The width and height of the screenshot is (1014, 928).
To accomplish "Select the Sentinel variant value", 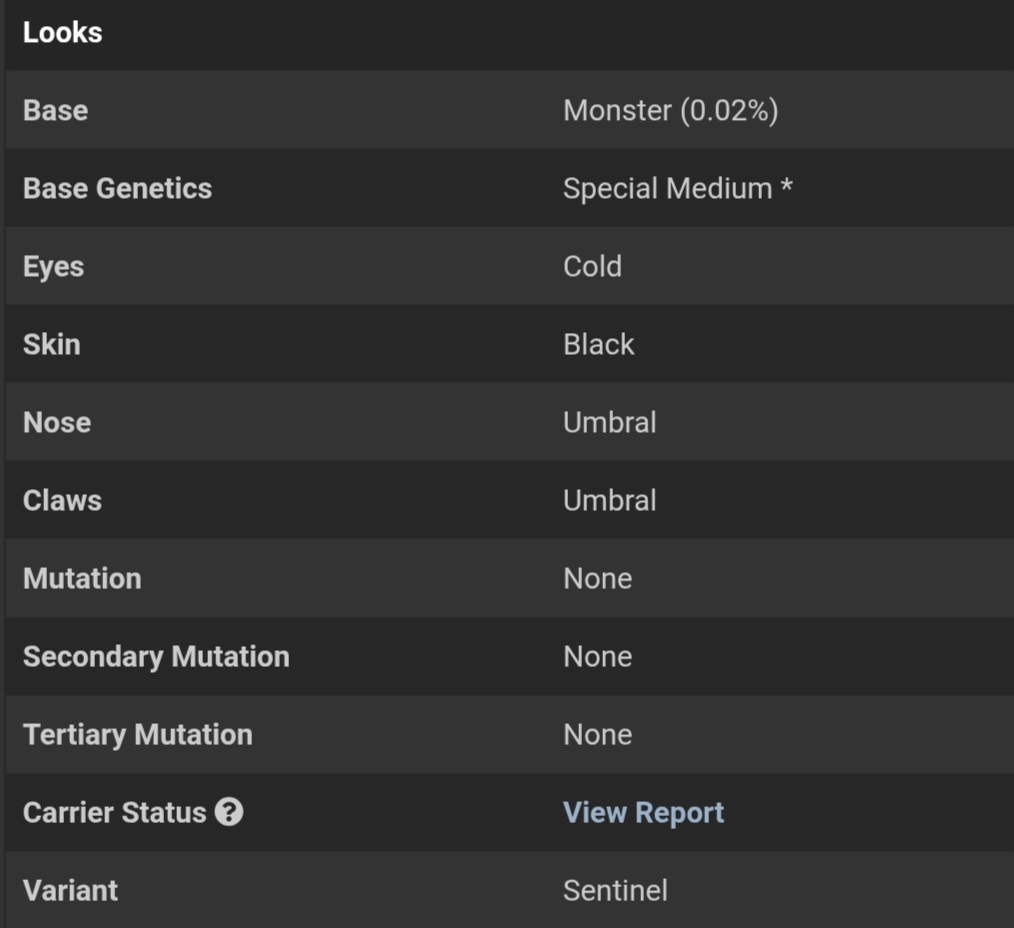I will 616,890.
